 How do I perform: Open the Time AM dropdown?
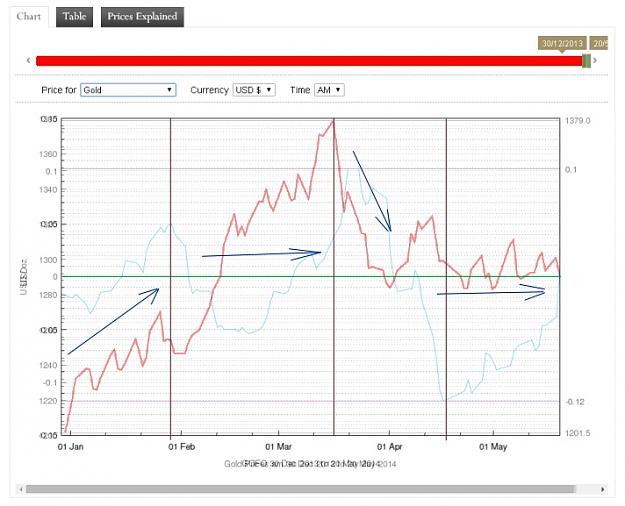point(329,90)
